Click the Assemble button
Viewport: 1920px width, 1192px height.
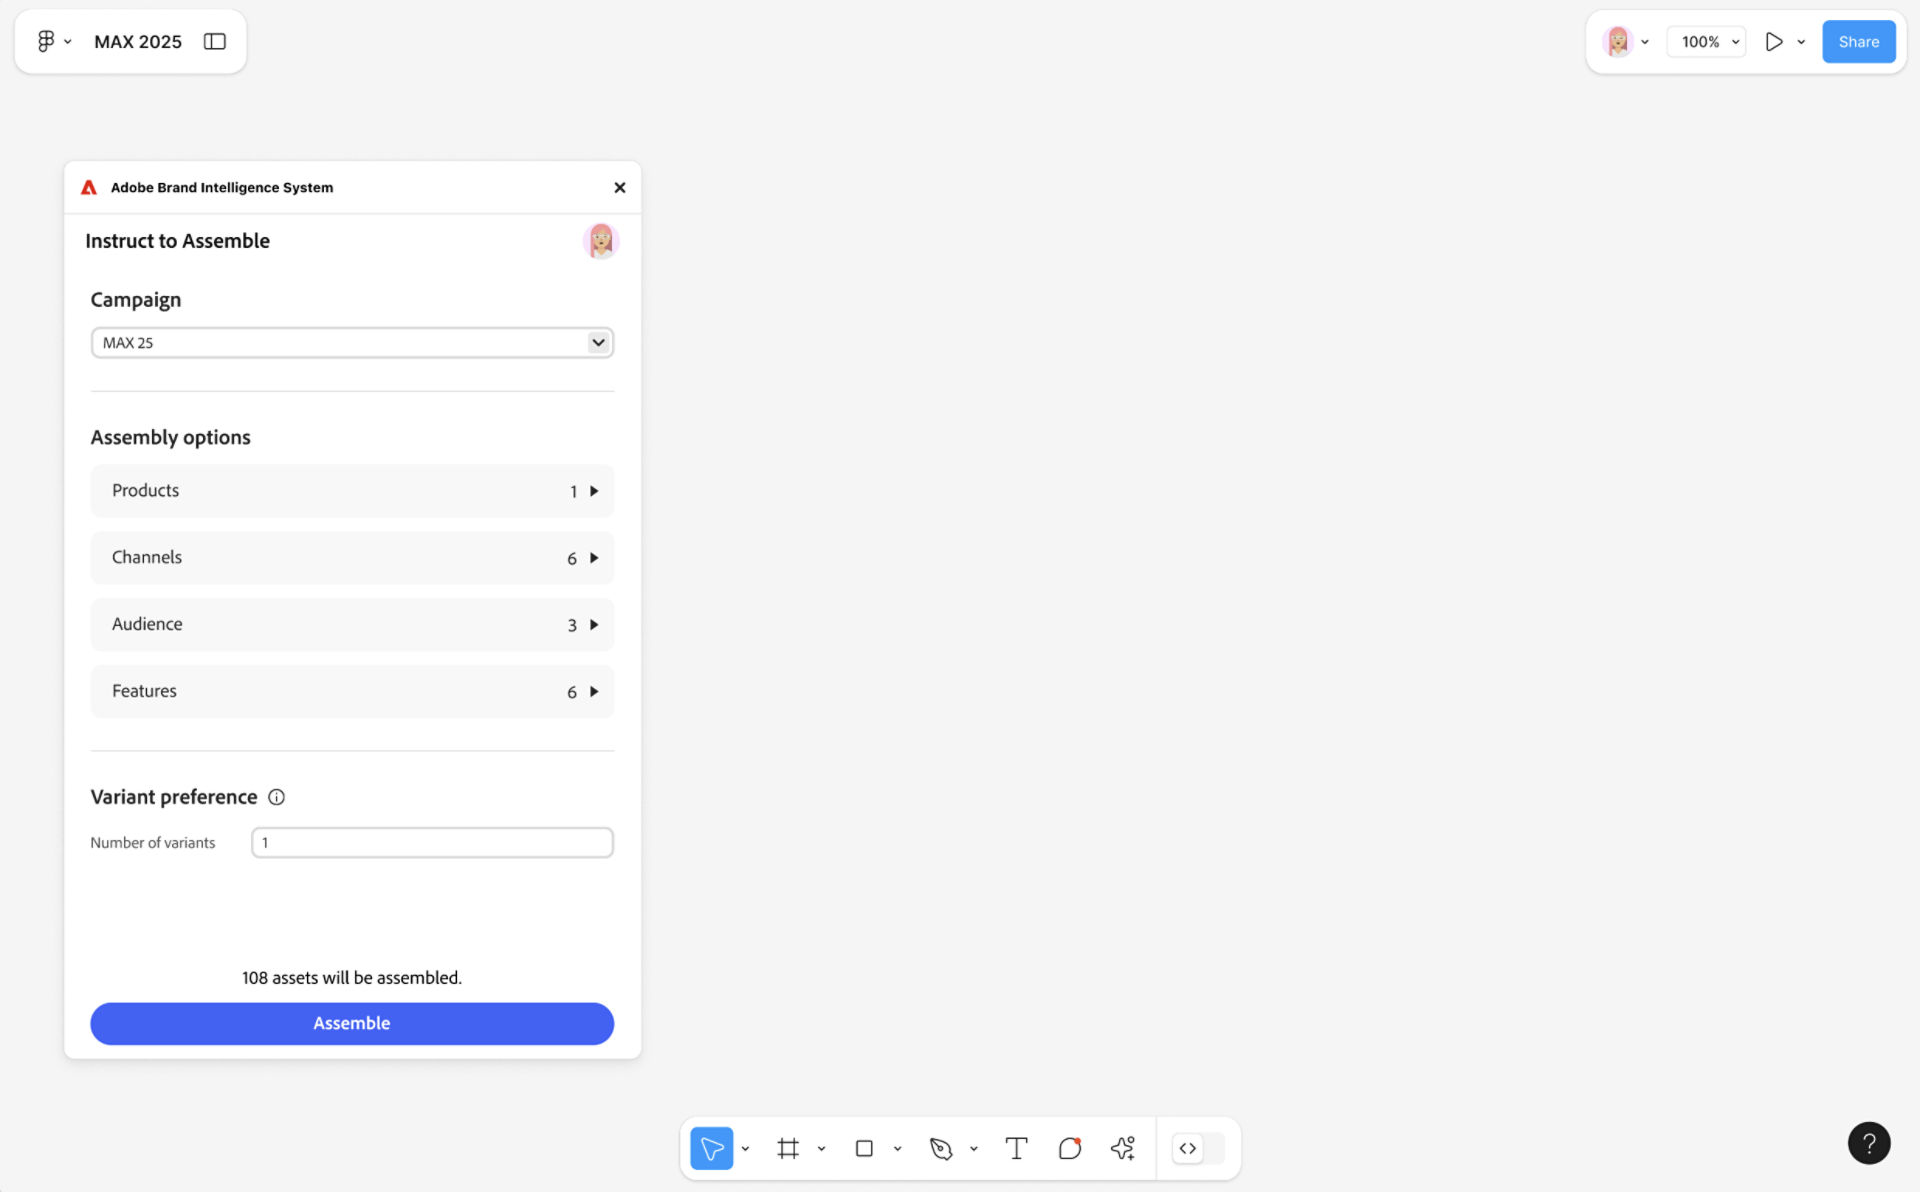point(351,1023)
